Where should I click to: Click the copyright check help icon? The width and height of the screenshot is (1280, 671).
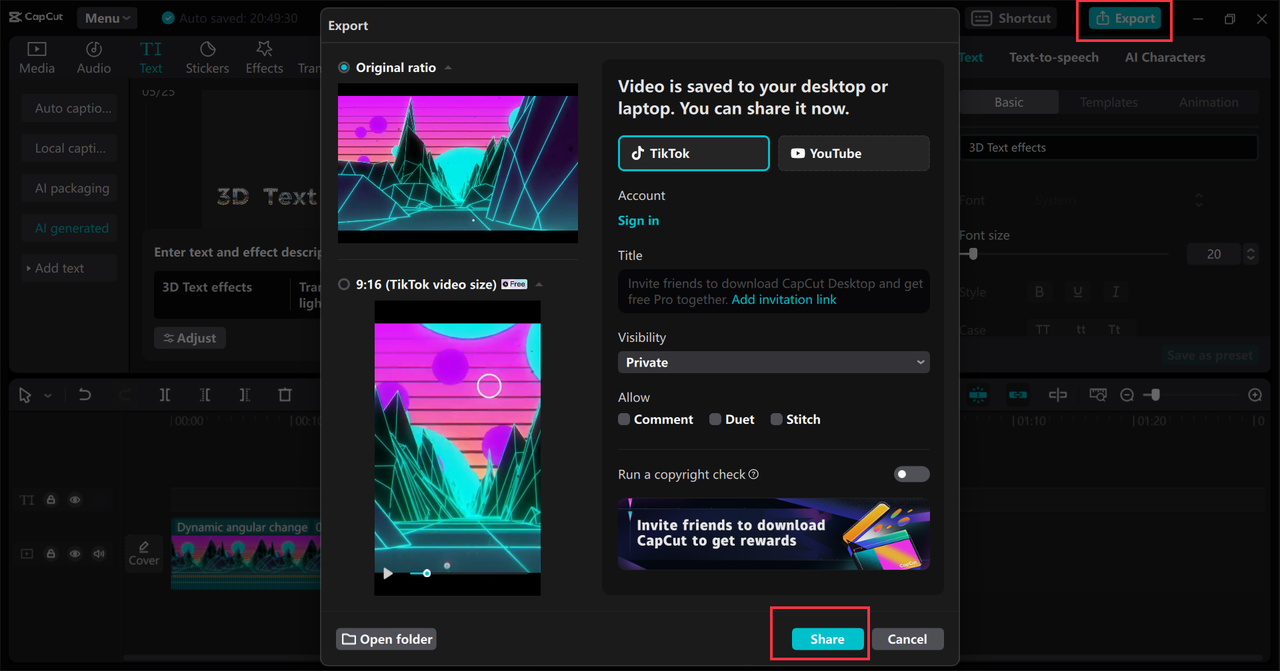[754, 474]
